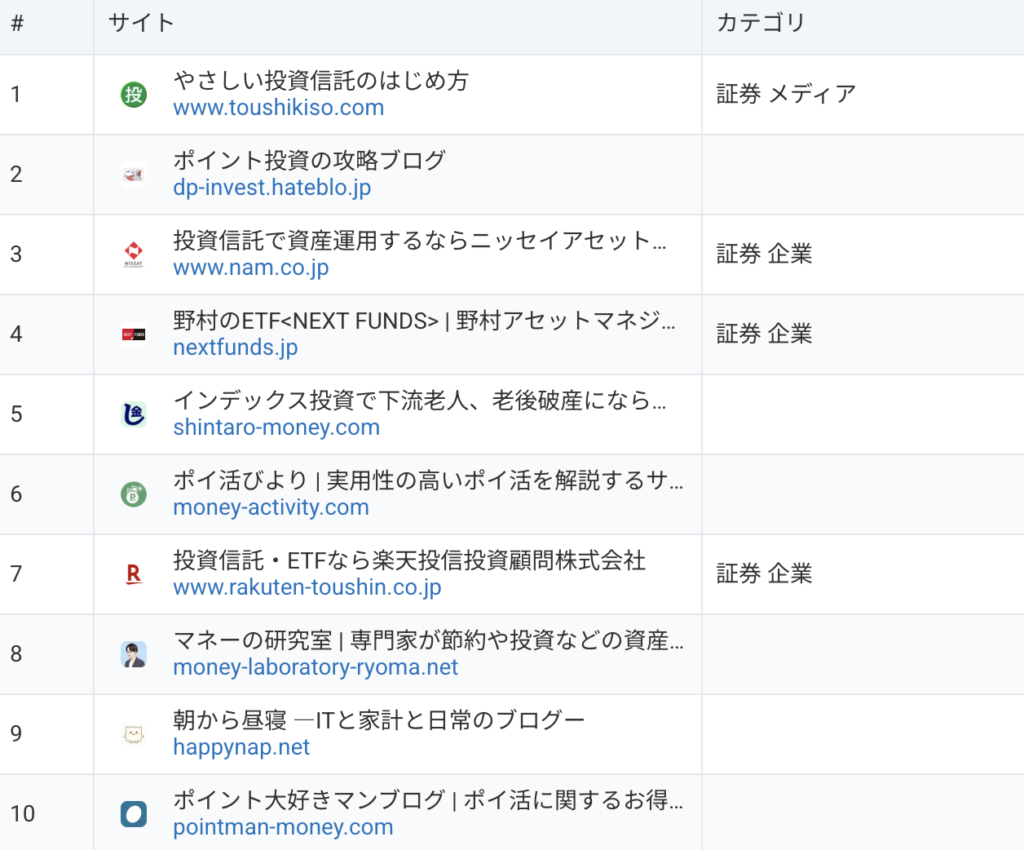Screen dimensions: 1024x850
Task: Click the blue pointman-money.com favicon
Action: coord(133,814)
